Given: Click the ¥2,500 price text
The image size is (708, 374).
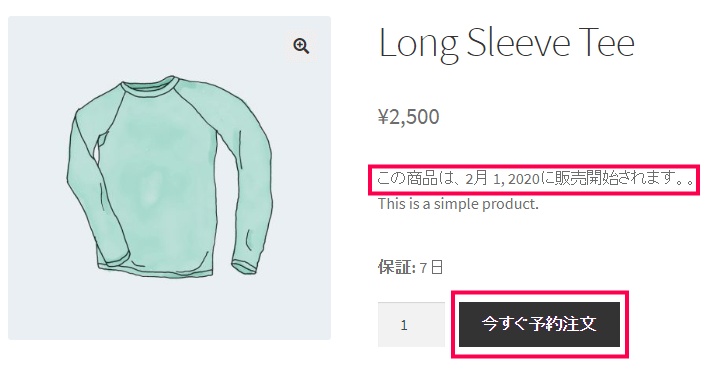Looking at the screenshot, I should (408, 117).
